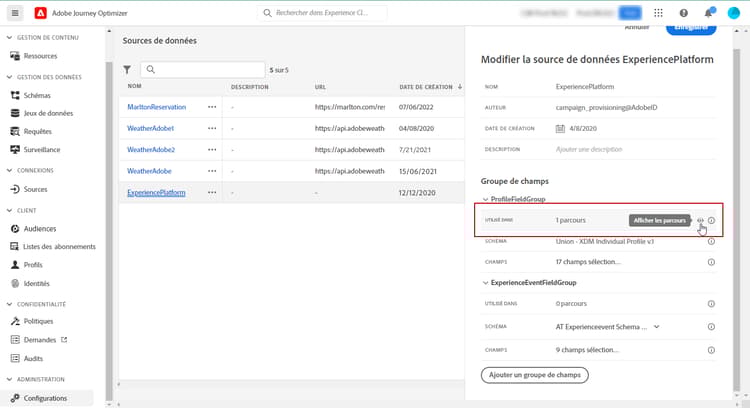The height and width of the screenshot is (408, 750).
Task: Click the Afficher les parcours view icon
Action: coord(700,221)
